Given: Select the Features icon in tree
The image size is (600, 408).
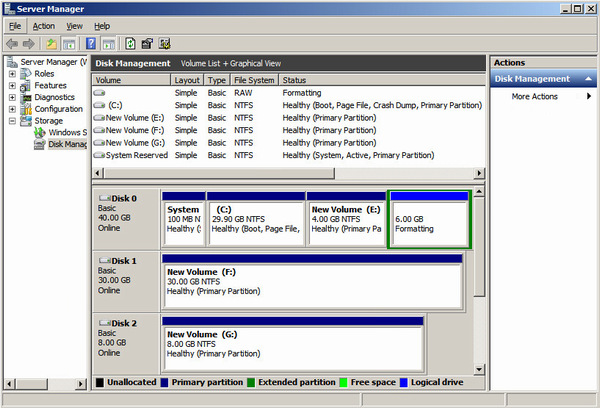Looking at the screenshot, I should [25, 86].
